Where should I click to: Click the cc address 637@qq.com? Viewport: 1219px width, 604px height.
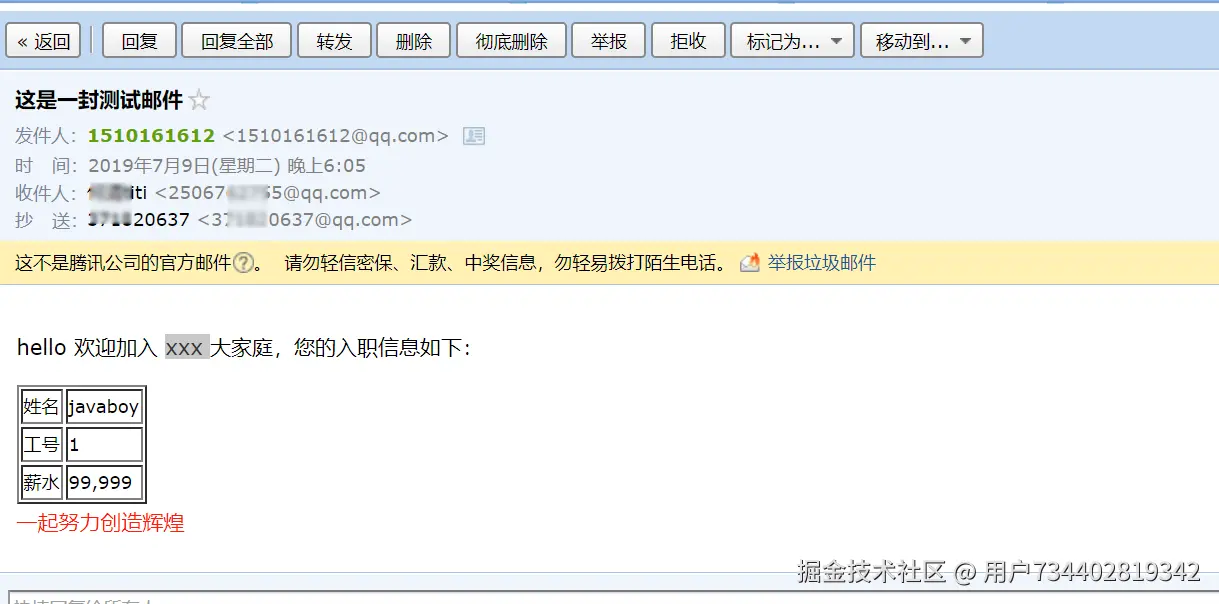pos(305,220)
